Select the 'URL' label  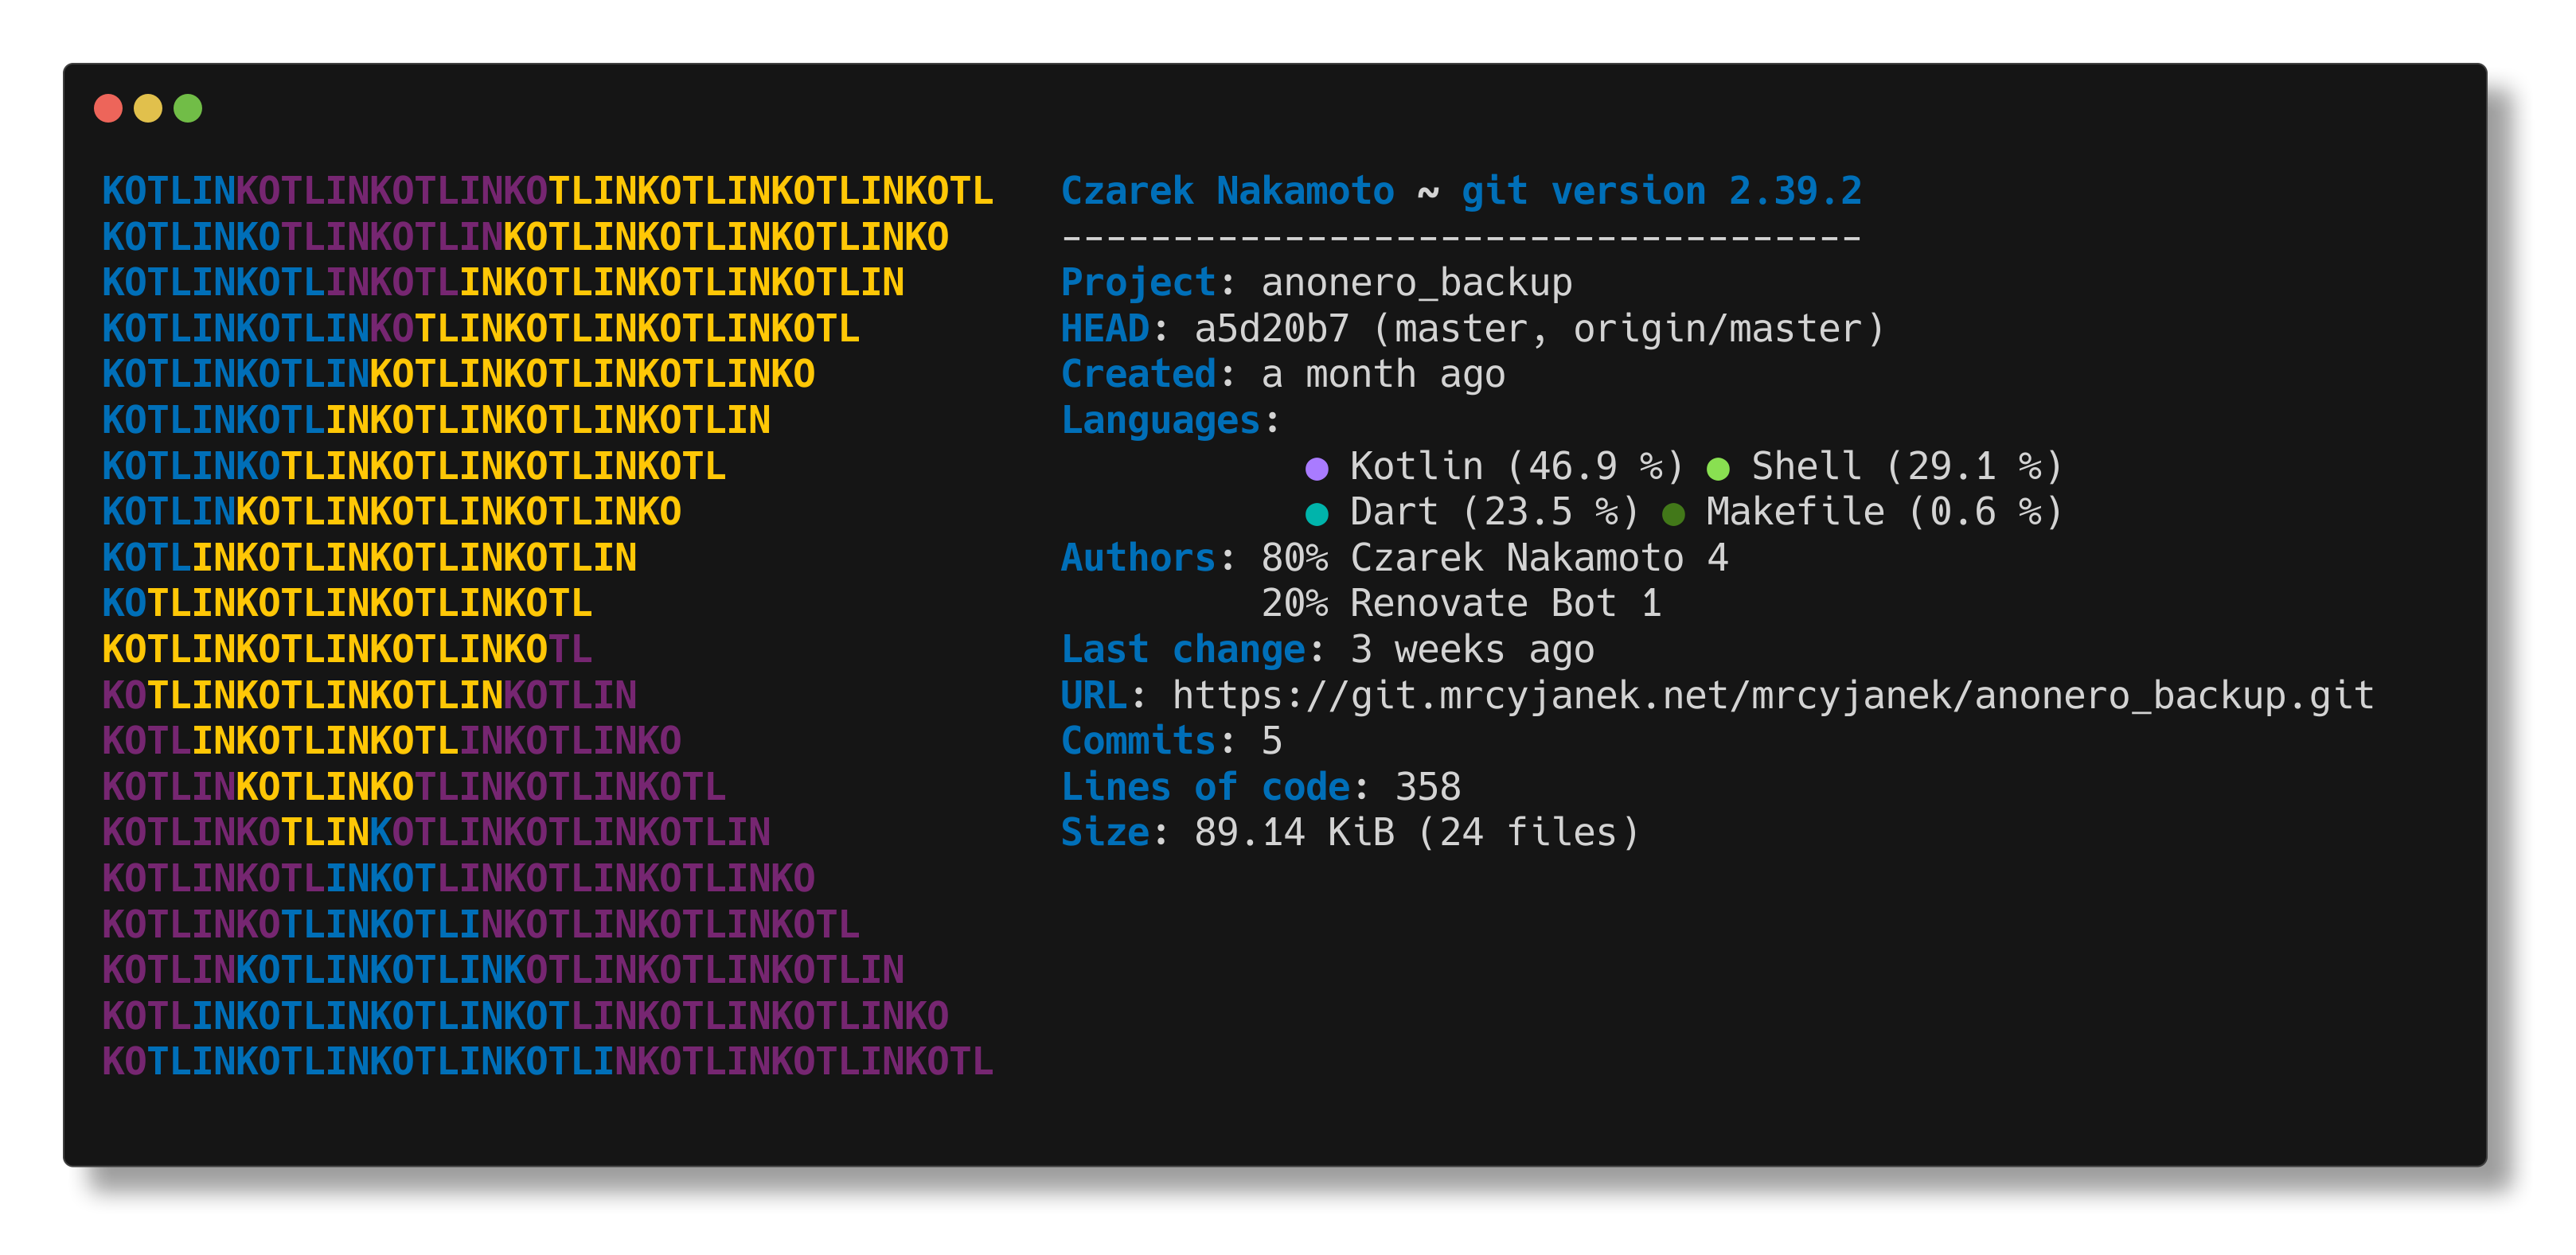pos(1094,695)
